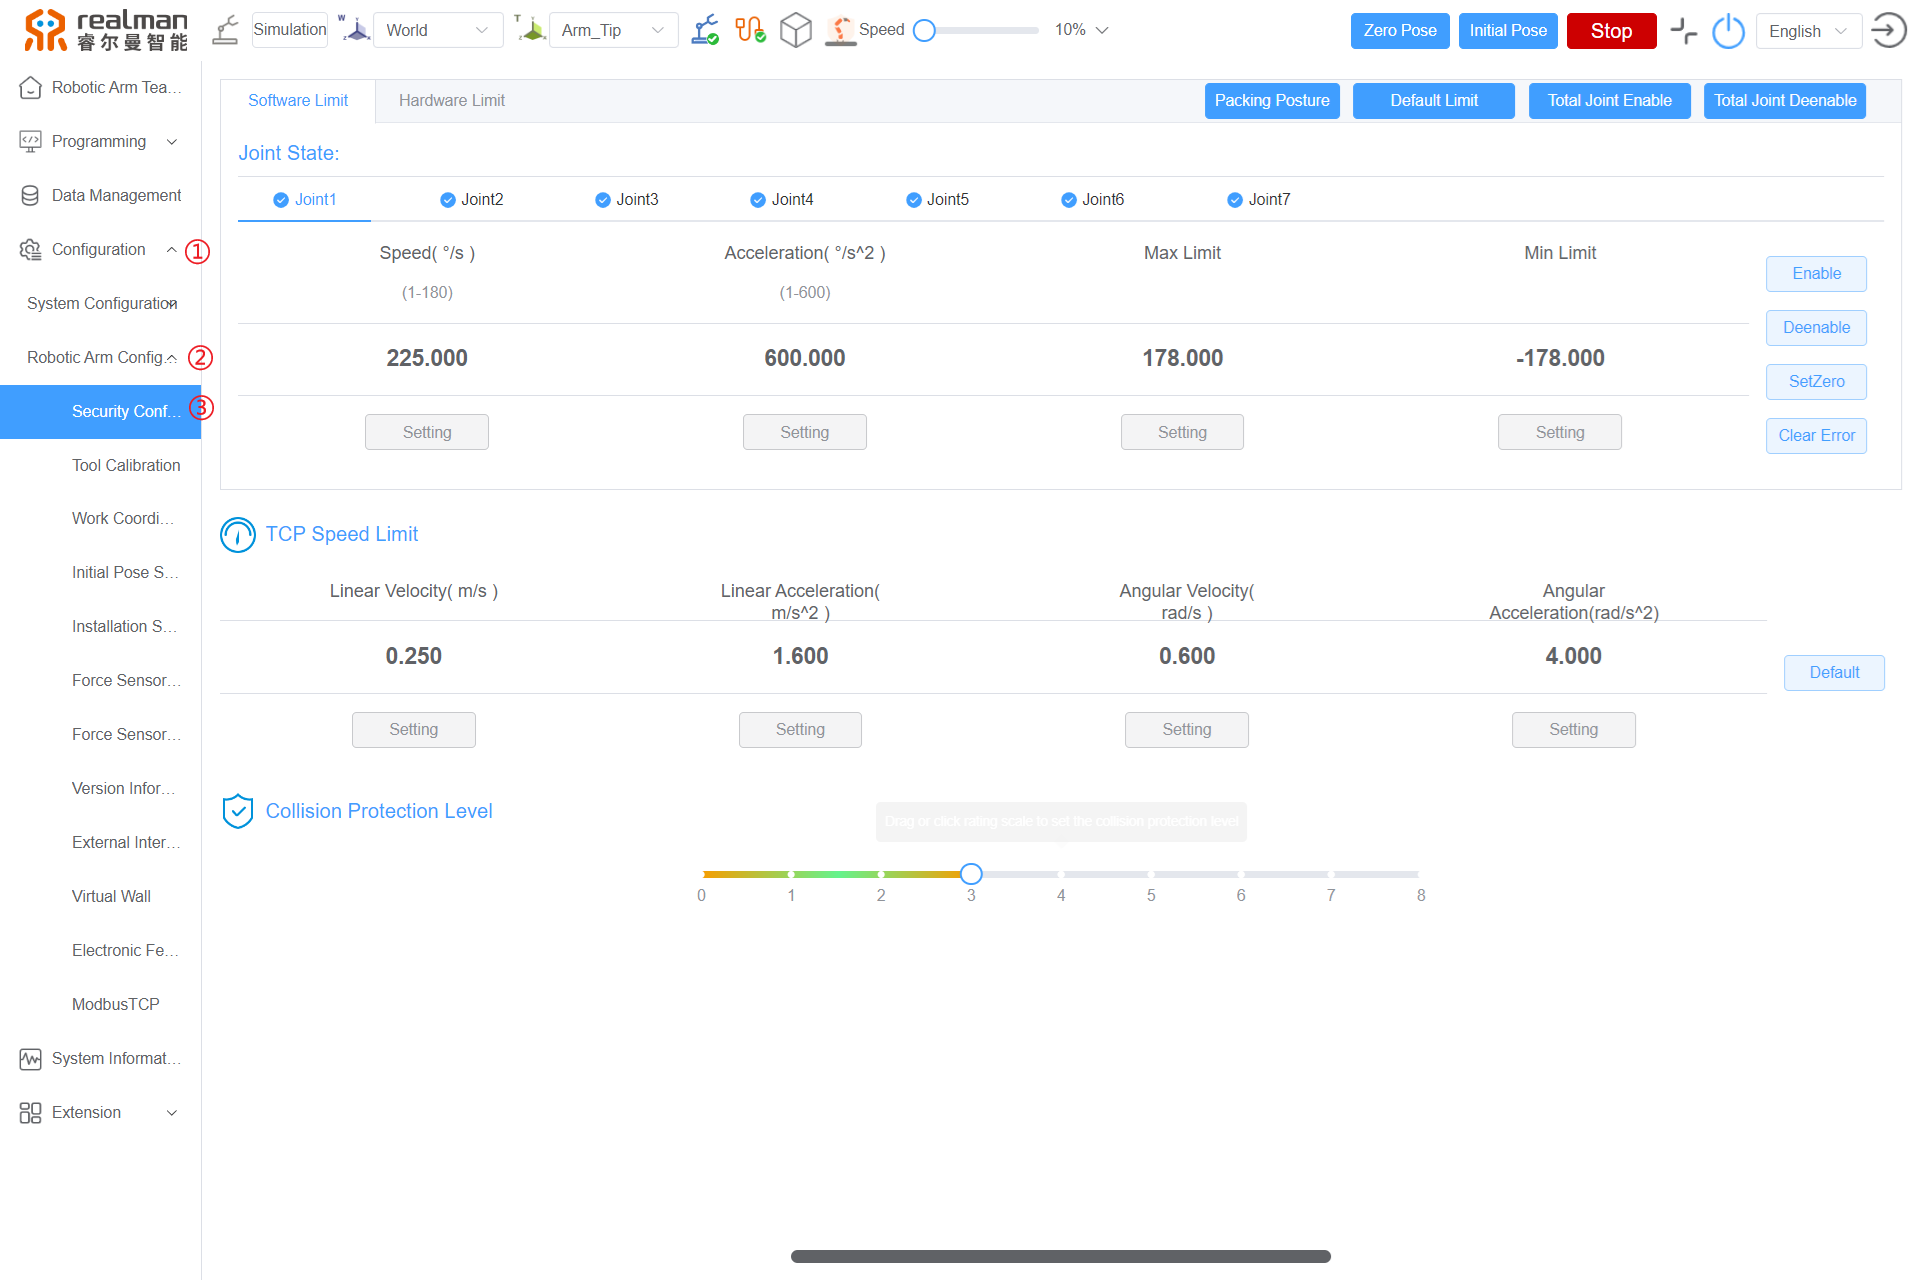This screenshot has height=1280, width=1920.
Task: Collapse the Configuration menu chevron
Action: [172, 250]
